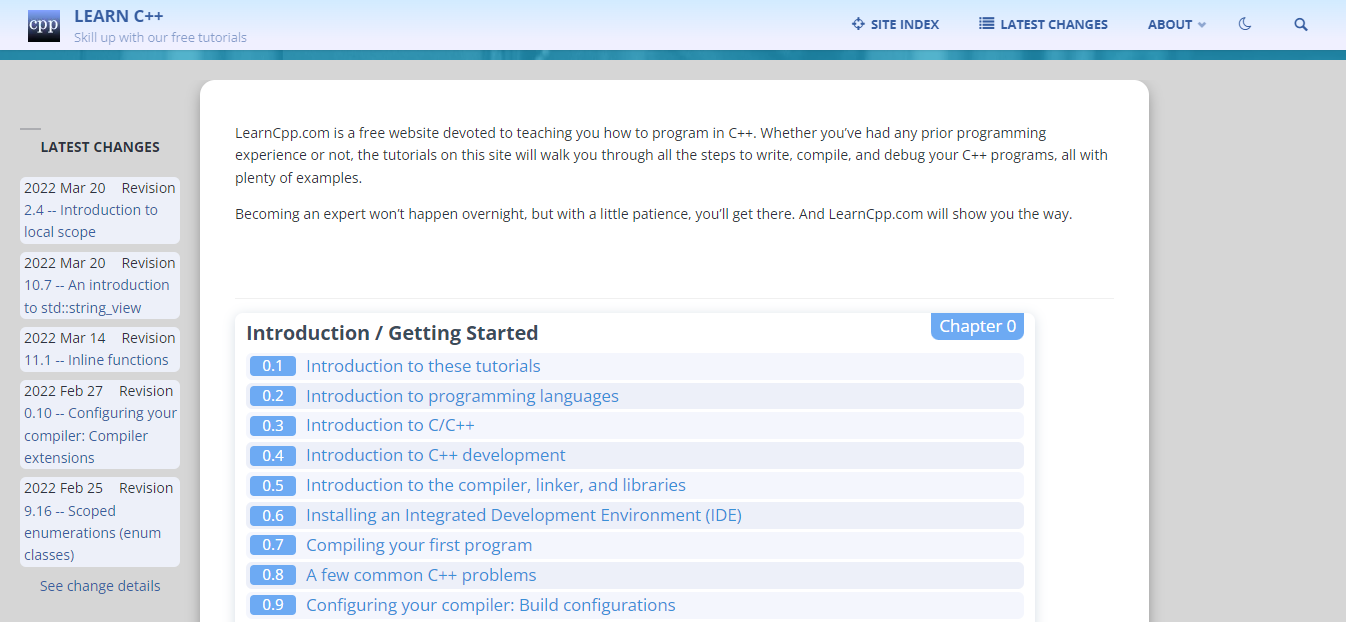Click the compass icon beside SITE INDEX
Viewport: 1346px width, 622px height.
[856, 23]
